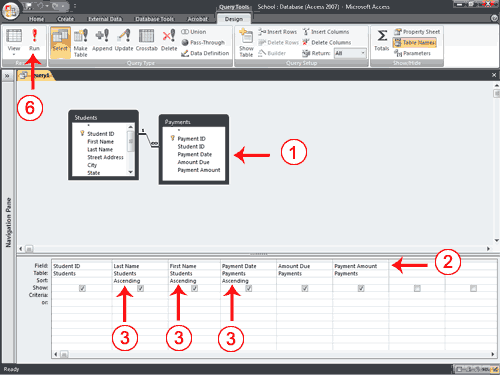Image resolution: width=500 pixels, height=375 pixels.
Task: Click the Last Name Sort cell
Action: 140,281
